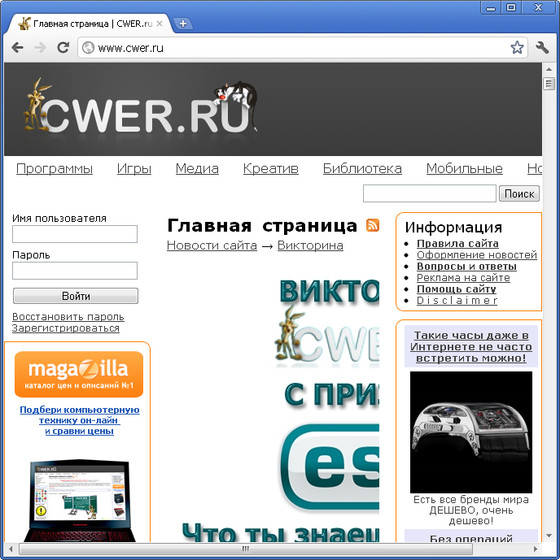
Task: Focus the Имя пользователя input field
Action: 75,234
